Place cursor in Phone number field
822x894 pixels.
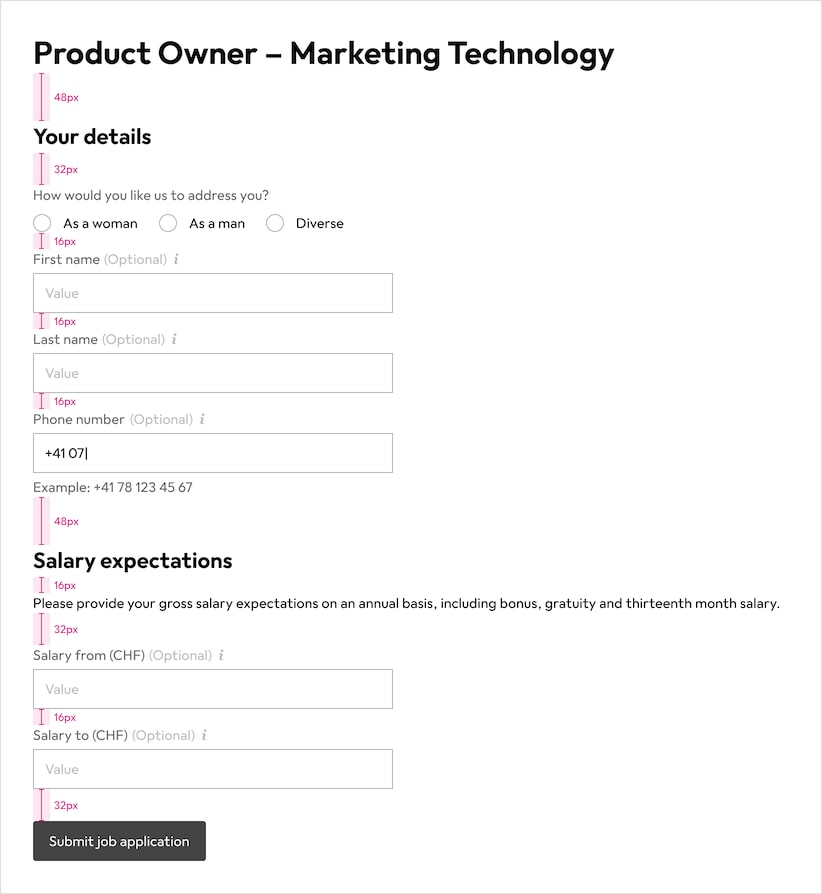click(x=213, y=453)
